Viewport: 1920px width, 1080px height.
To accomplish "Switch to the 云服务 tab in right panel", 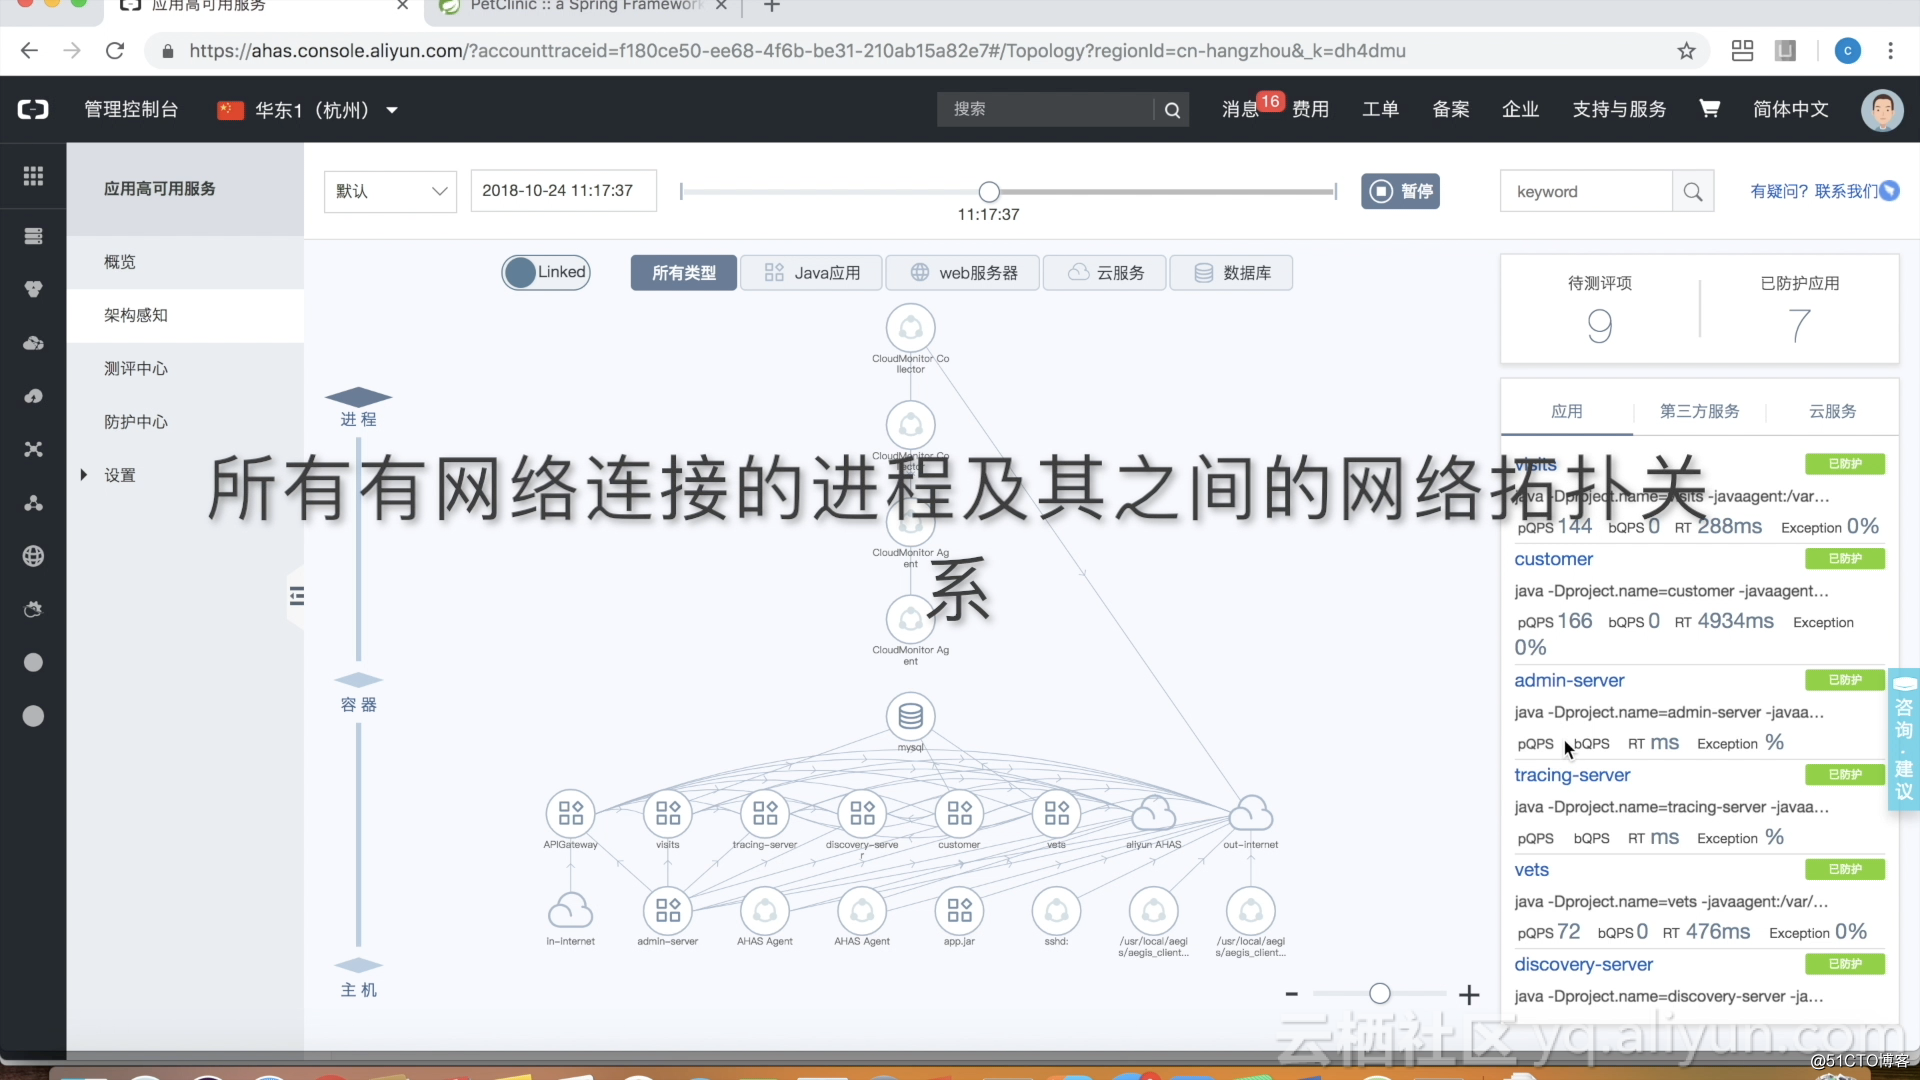I will [x=1832, y=411].
